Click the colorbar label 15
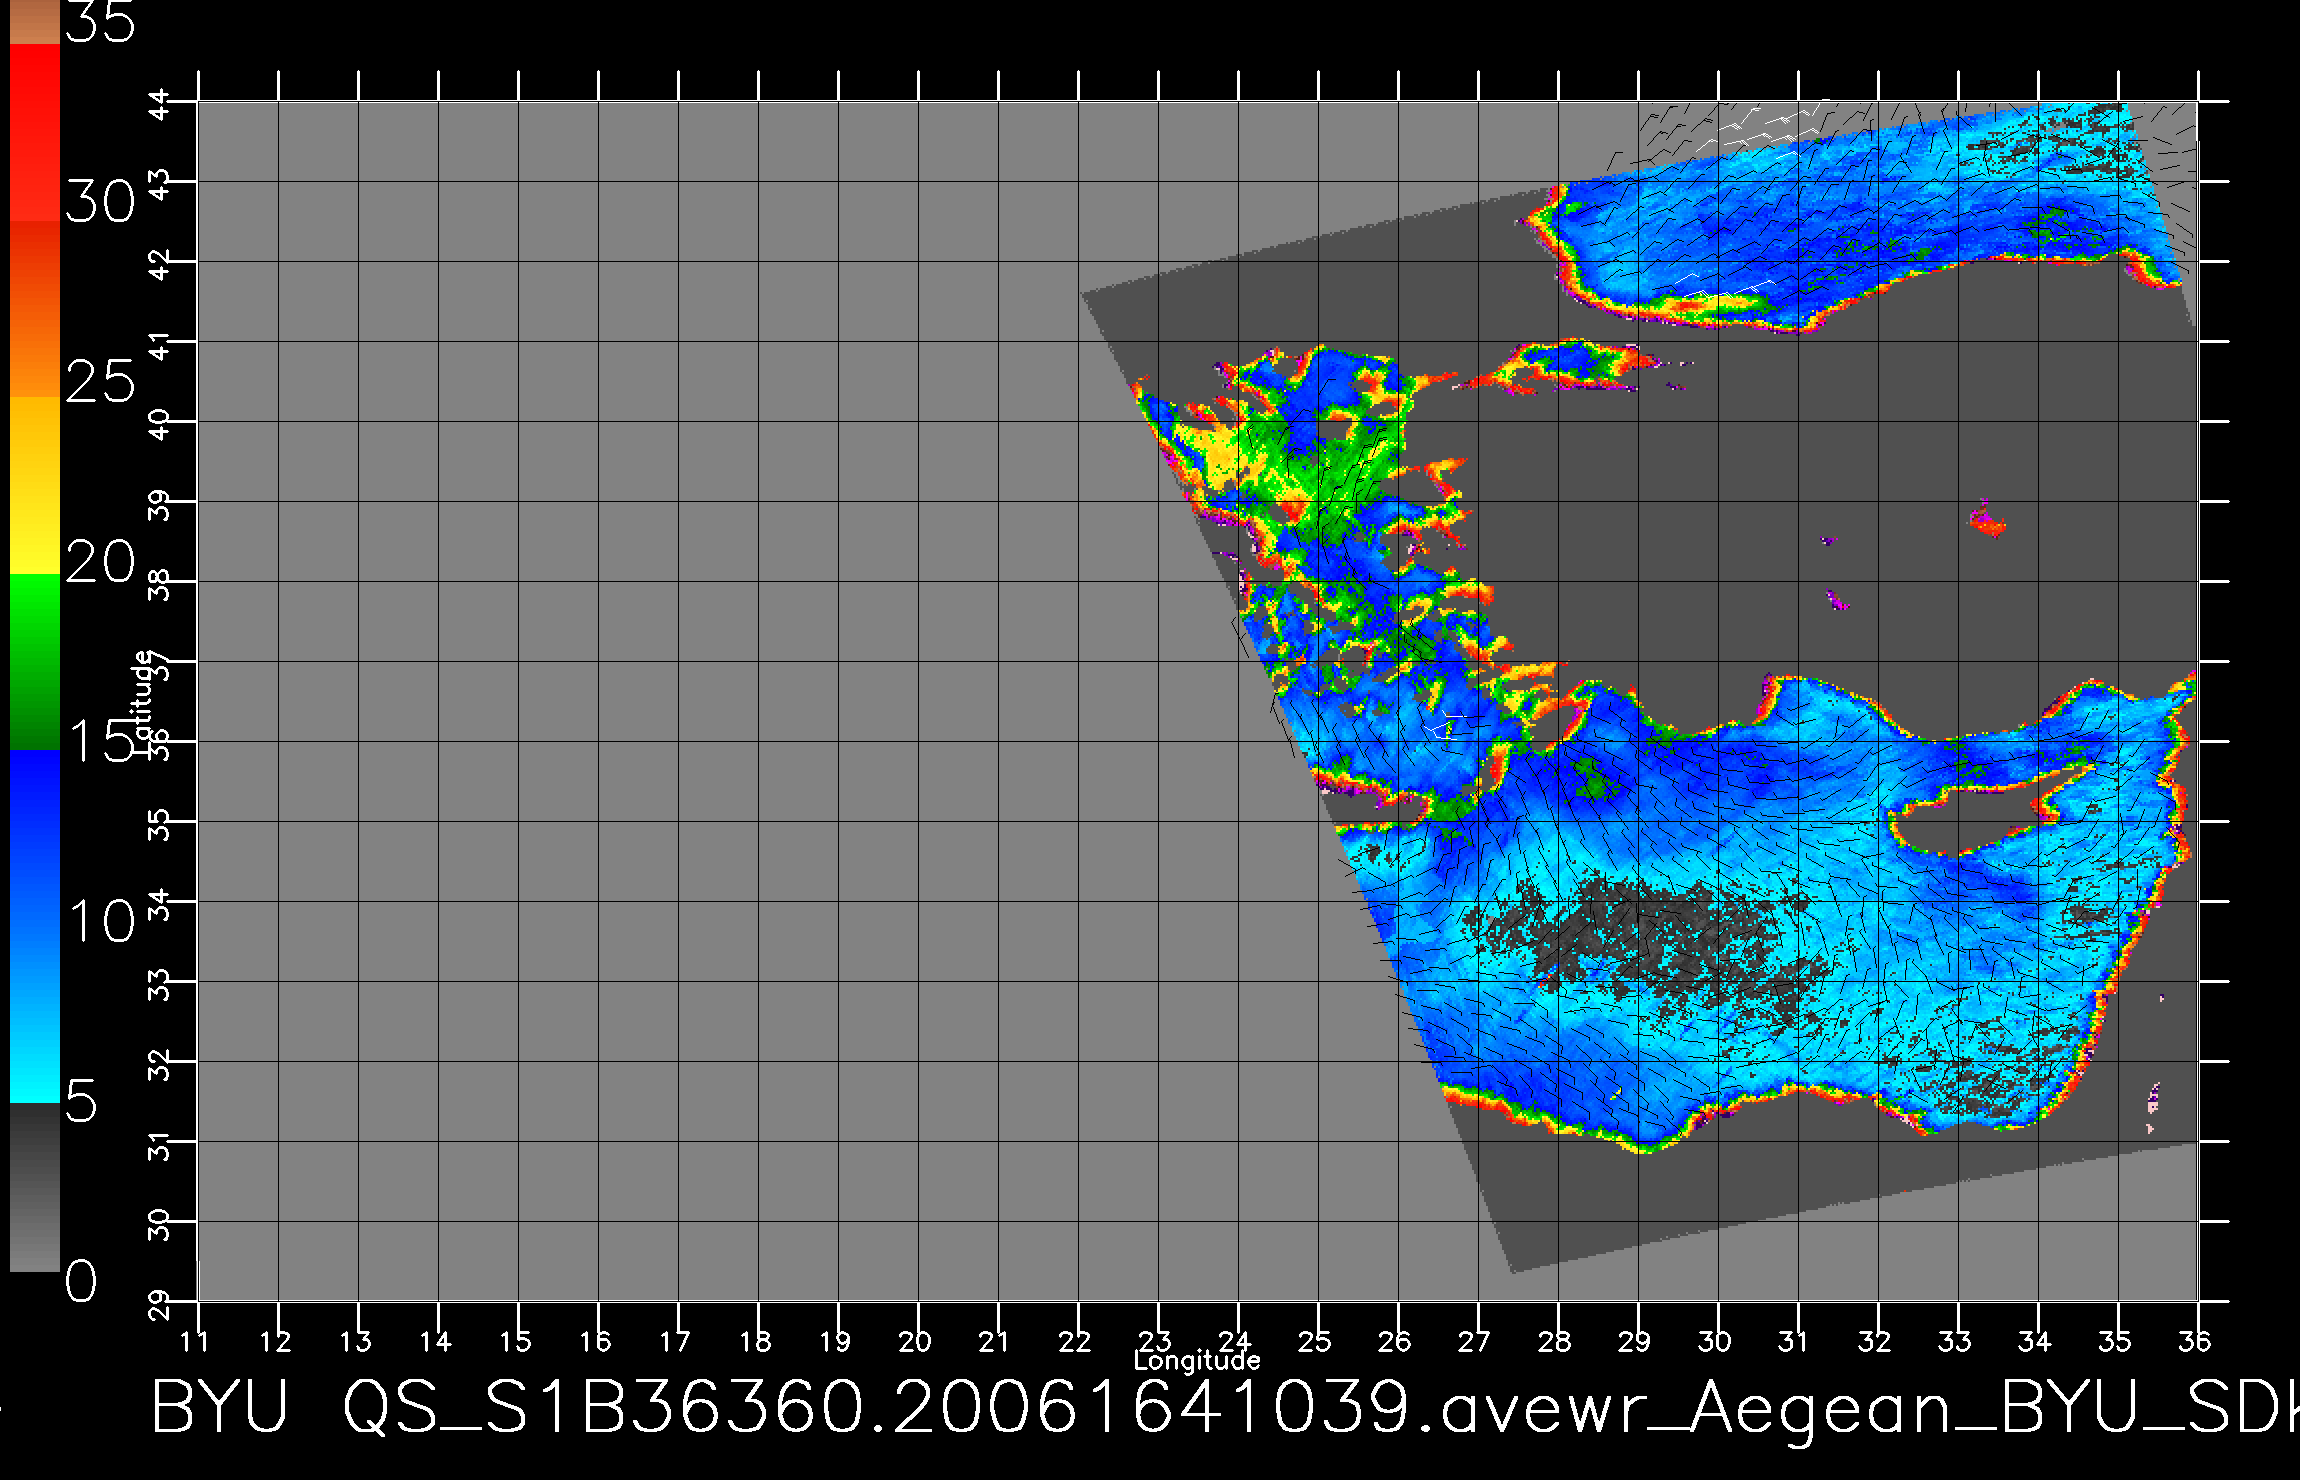The width and height of the screenshot is (2300, 1480). tap(100, 741)
